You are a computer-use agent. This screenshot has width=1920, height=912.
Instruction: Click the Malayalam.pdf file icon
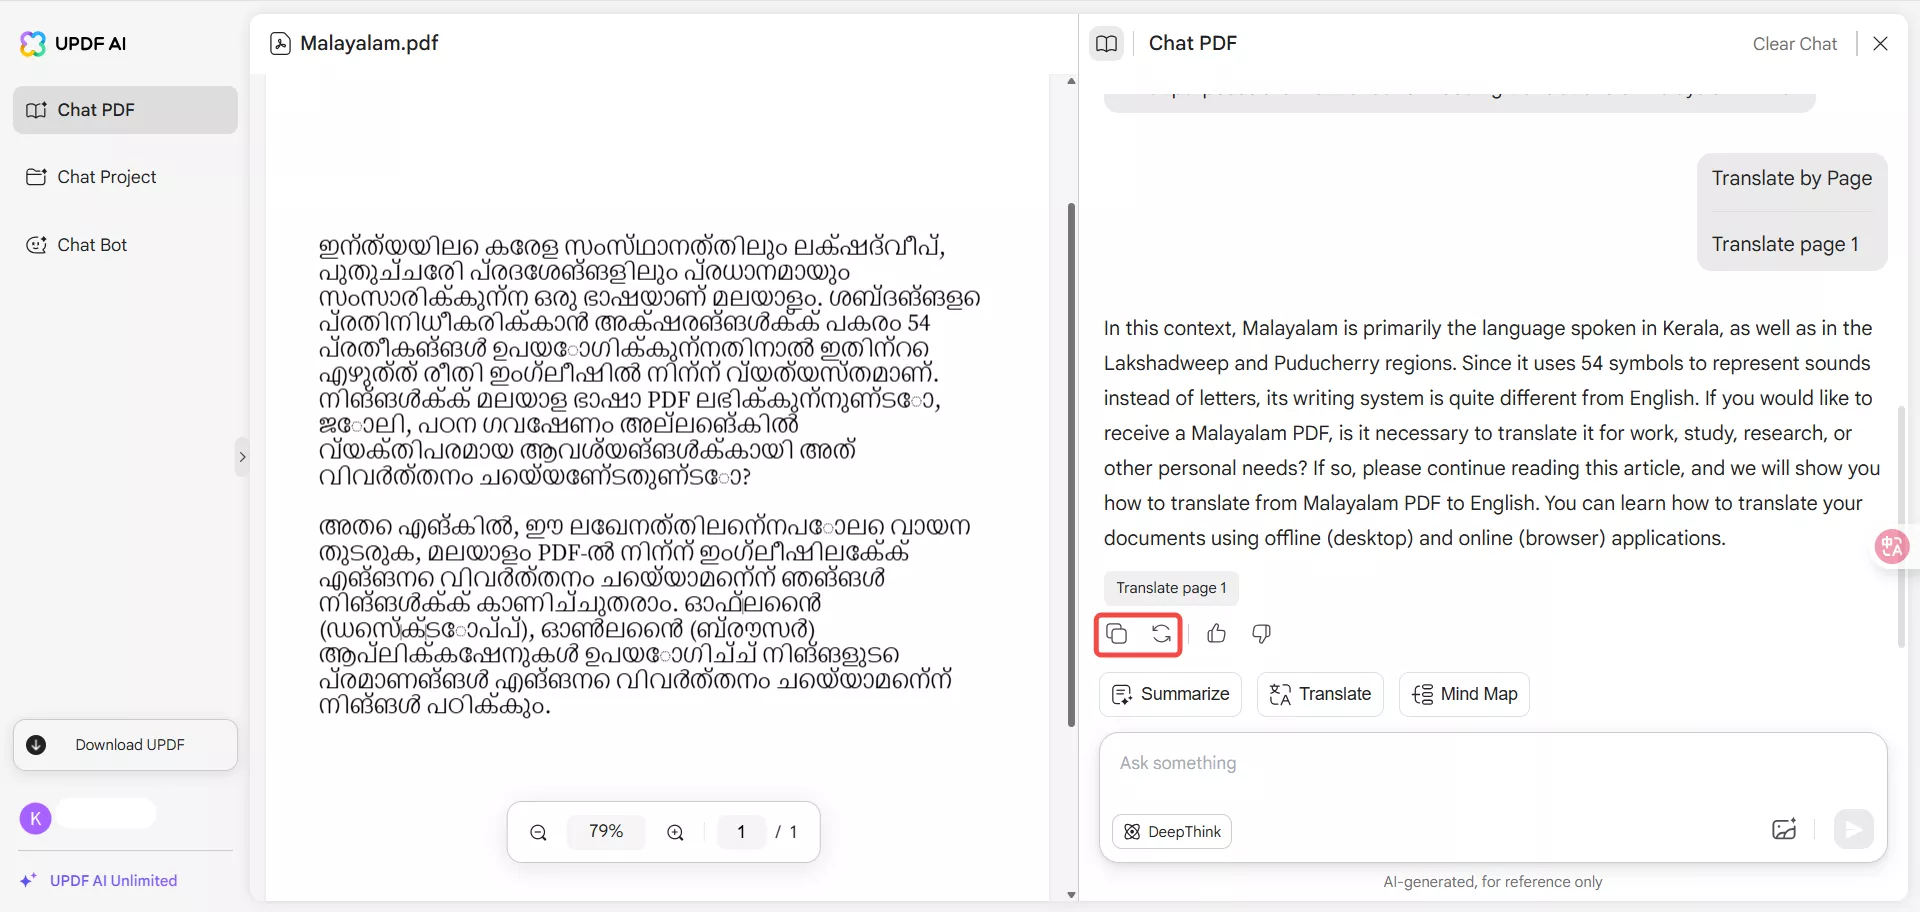tap(280, 43)
